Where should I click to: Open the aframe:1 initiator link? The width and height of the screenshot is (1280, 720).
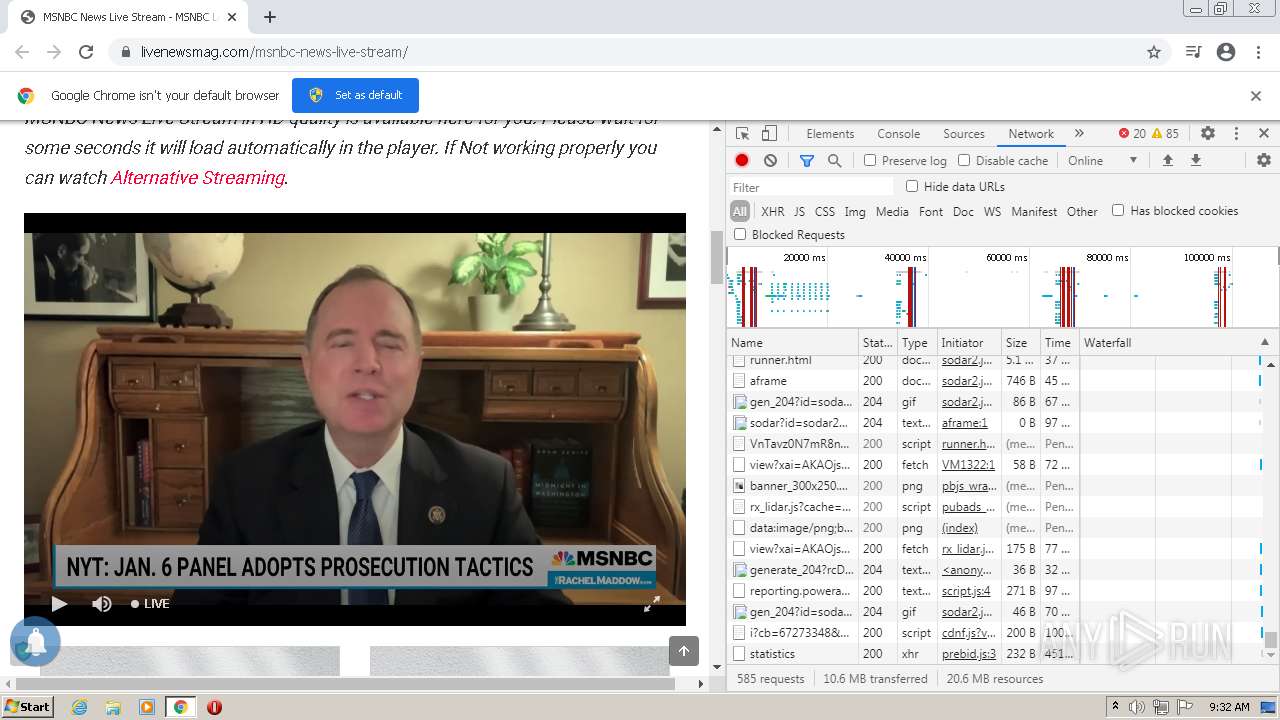[x=965, y=423]
